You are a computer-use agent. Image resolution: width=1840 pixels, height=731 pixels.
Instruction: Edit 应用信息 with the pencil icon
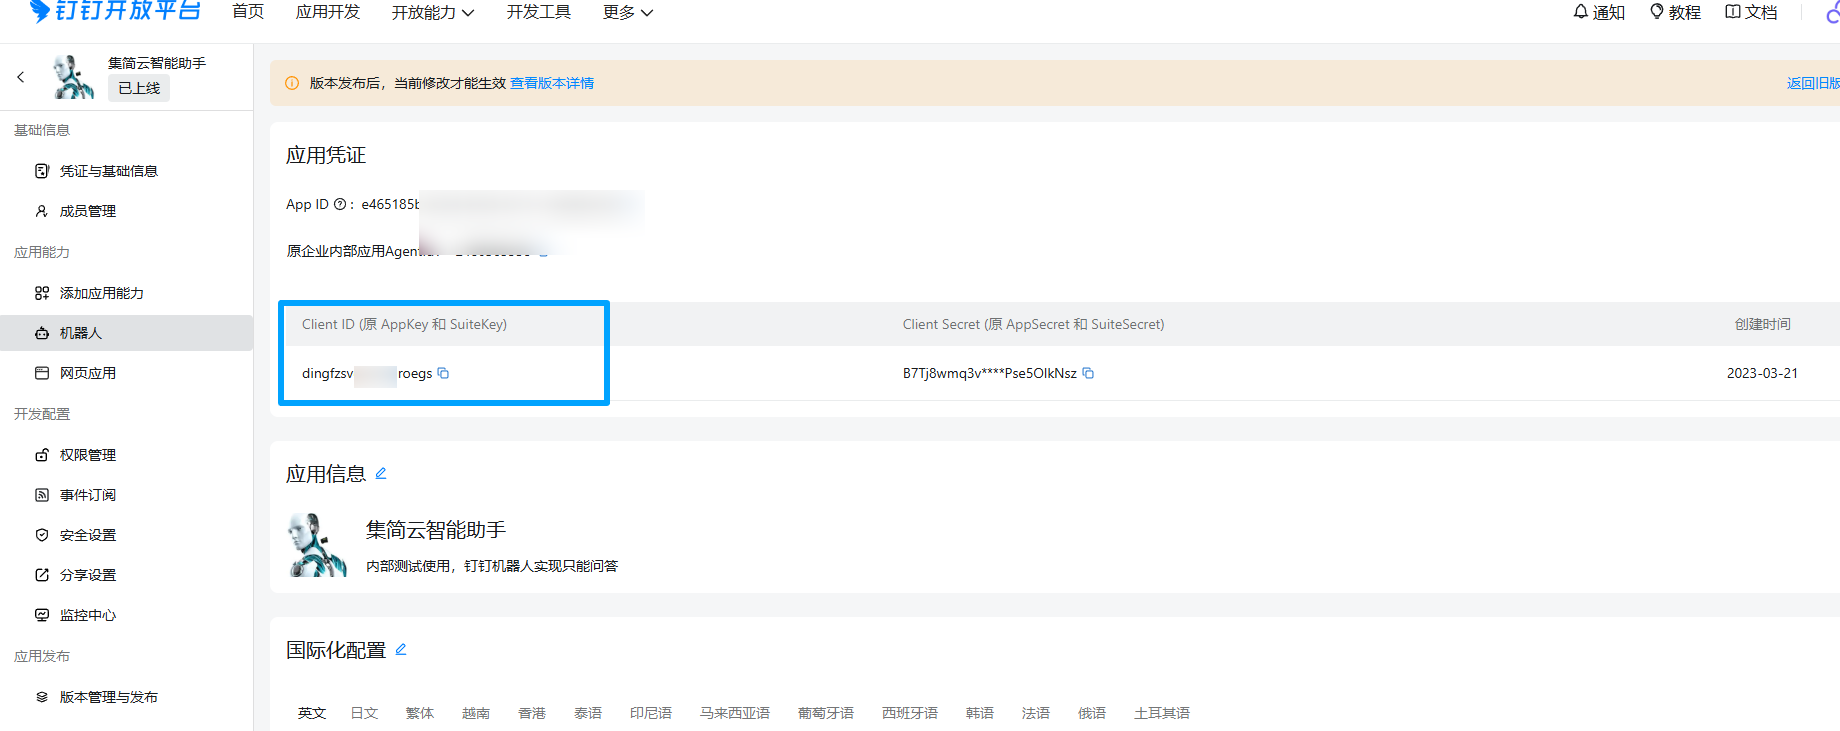[x=381, y=473]
